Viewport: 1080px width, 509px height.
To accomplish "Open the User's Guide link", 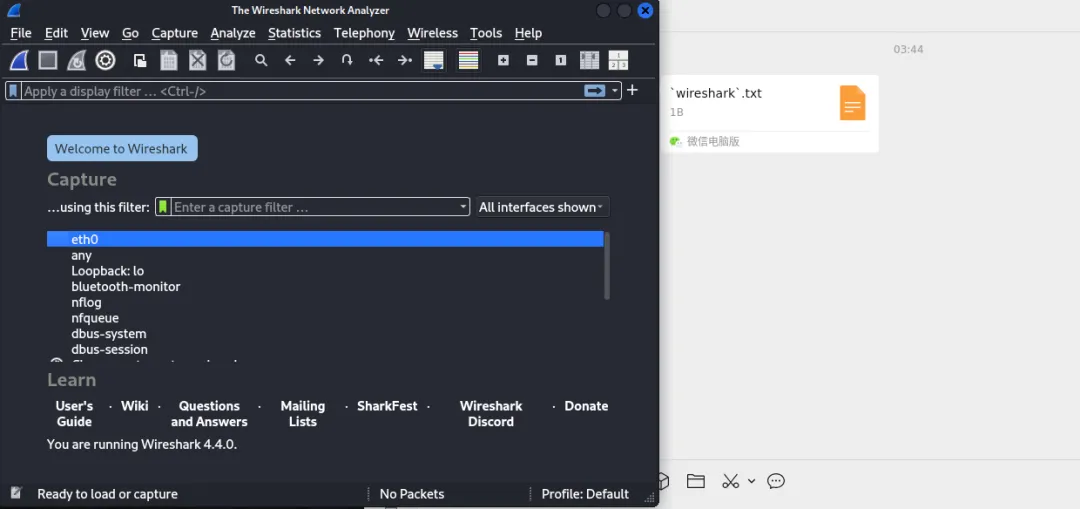I will [74, 413].
